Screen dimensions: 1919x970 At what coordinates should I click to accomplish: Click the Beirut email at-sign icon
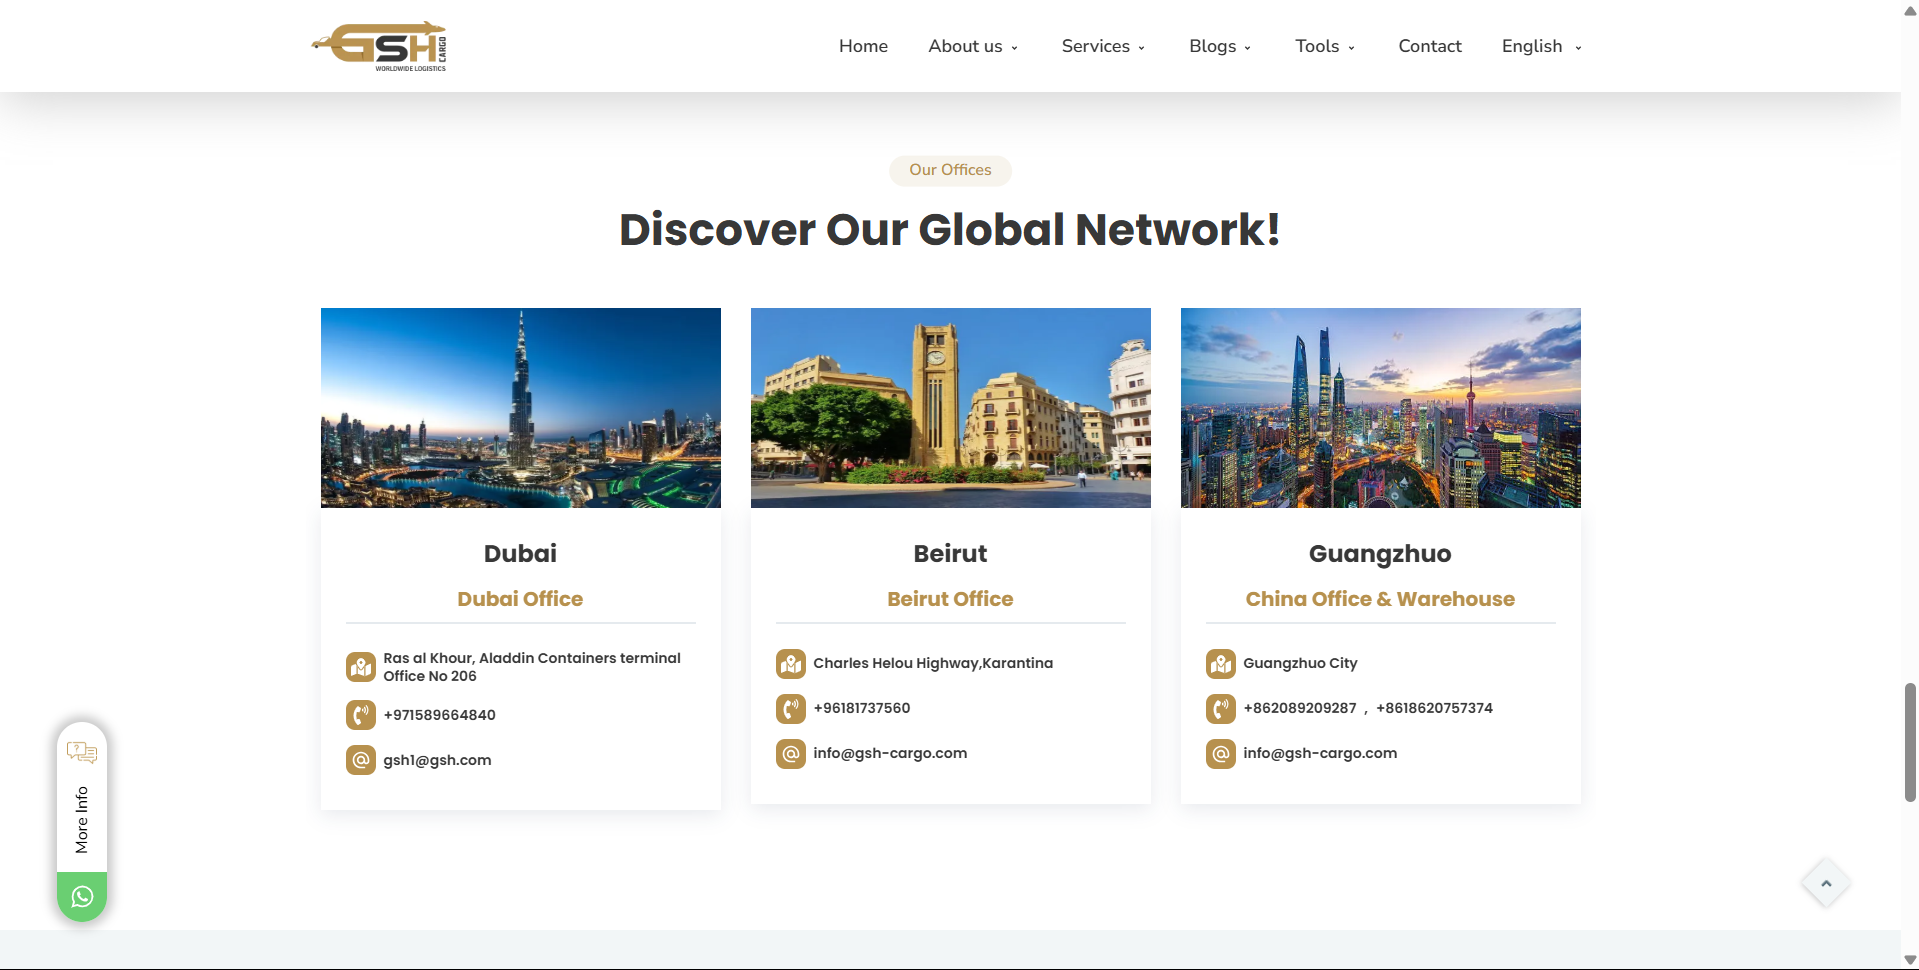pos(791,754)
